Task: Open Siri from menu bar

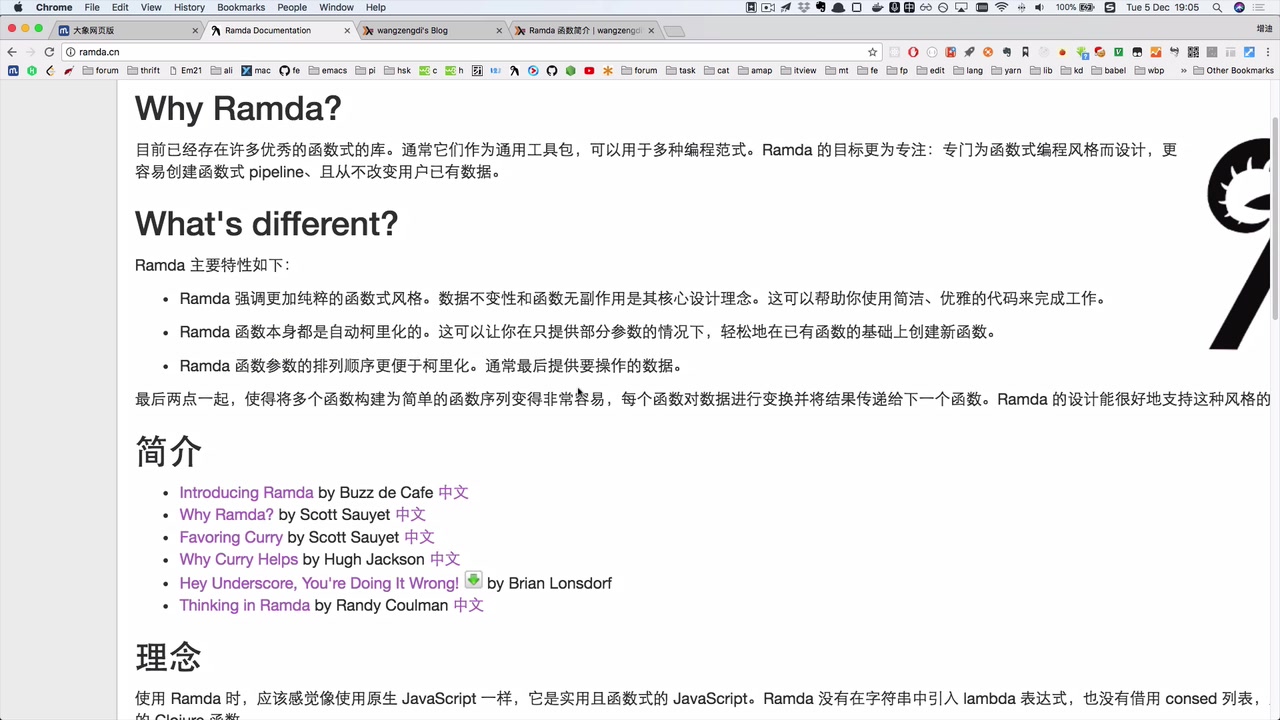Action: click(x=1239, y=7)
